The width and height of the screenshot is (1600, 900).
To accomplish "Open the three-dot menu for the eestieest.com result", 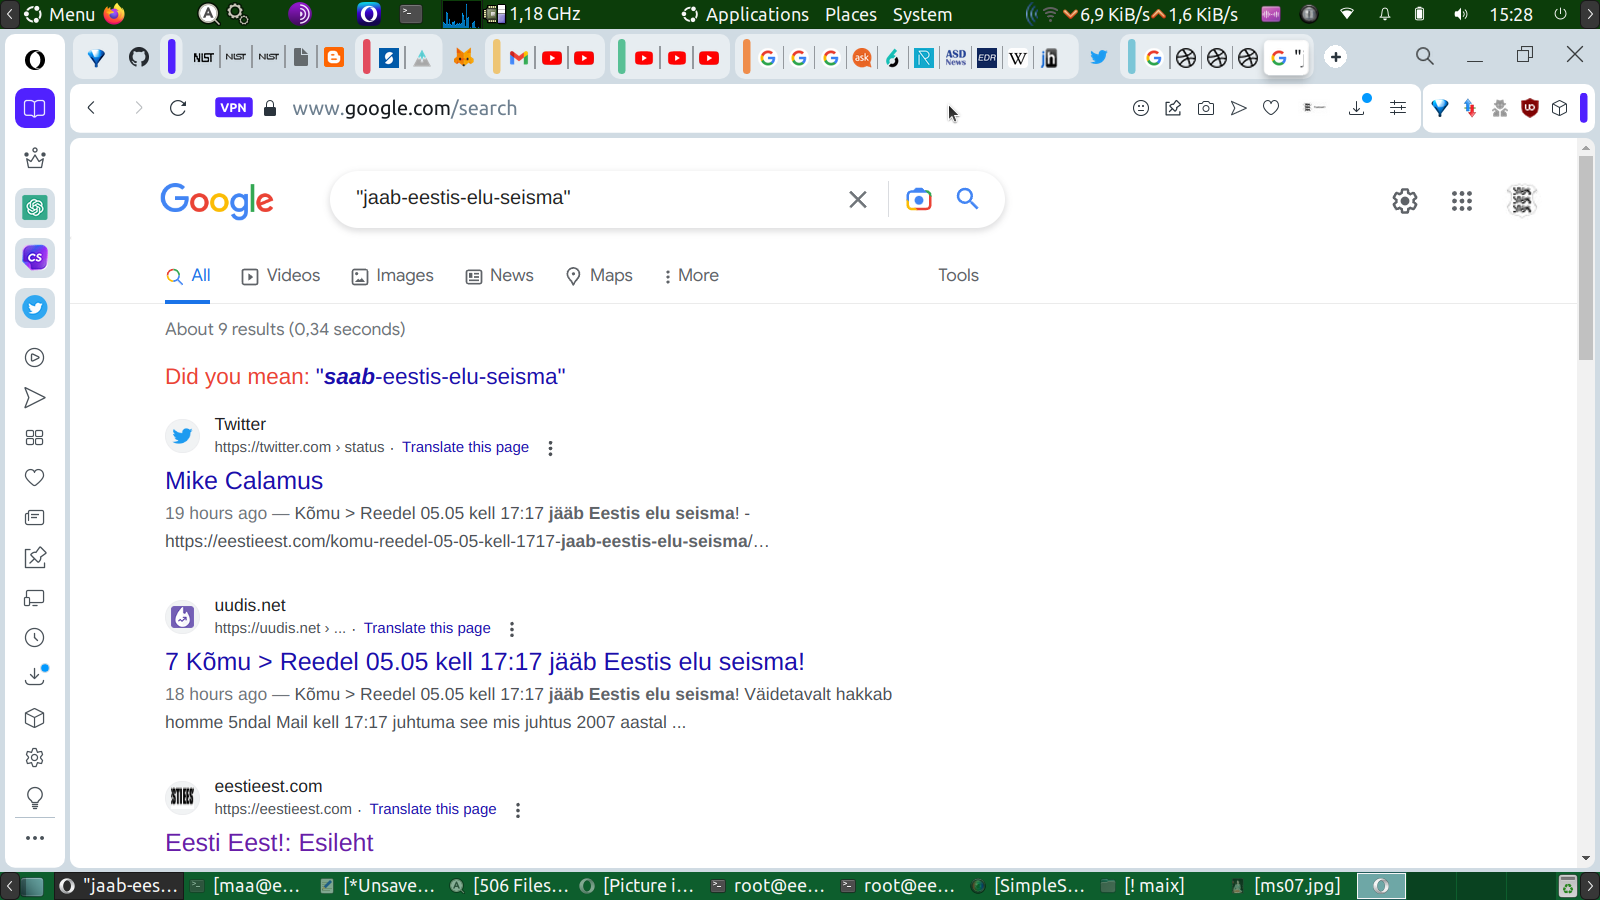I will point(518,810).
